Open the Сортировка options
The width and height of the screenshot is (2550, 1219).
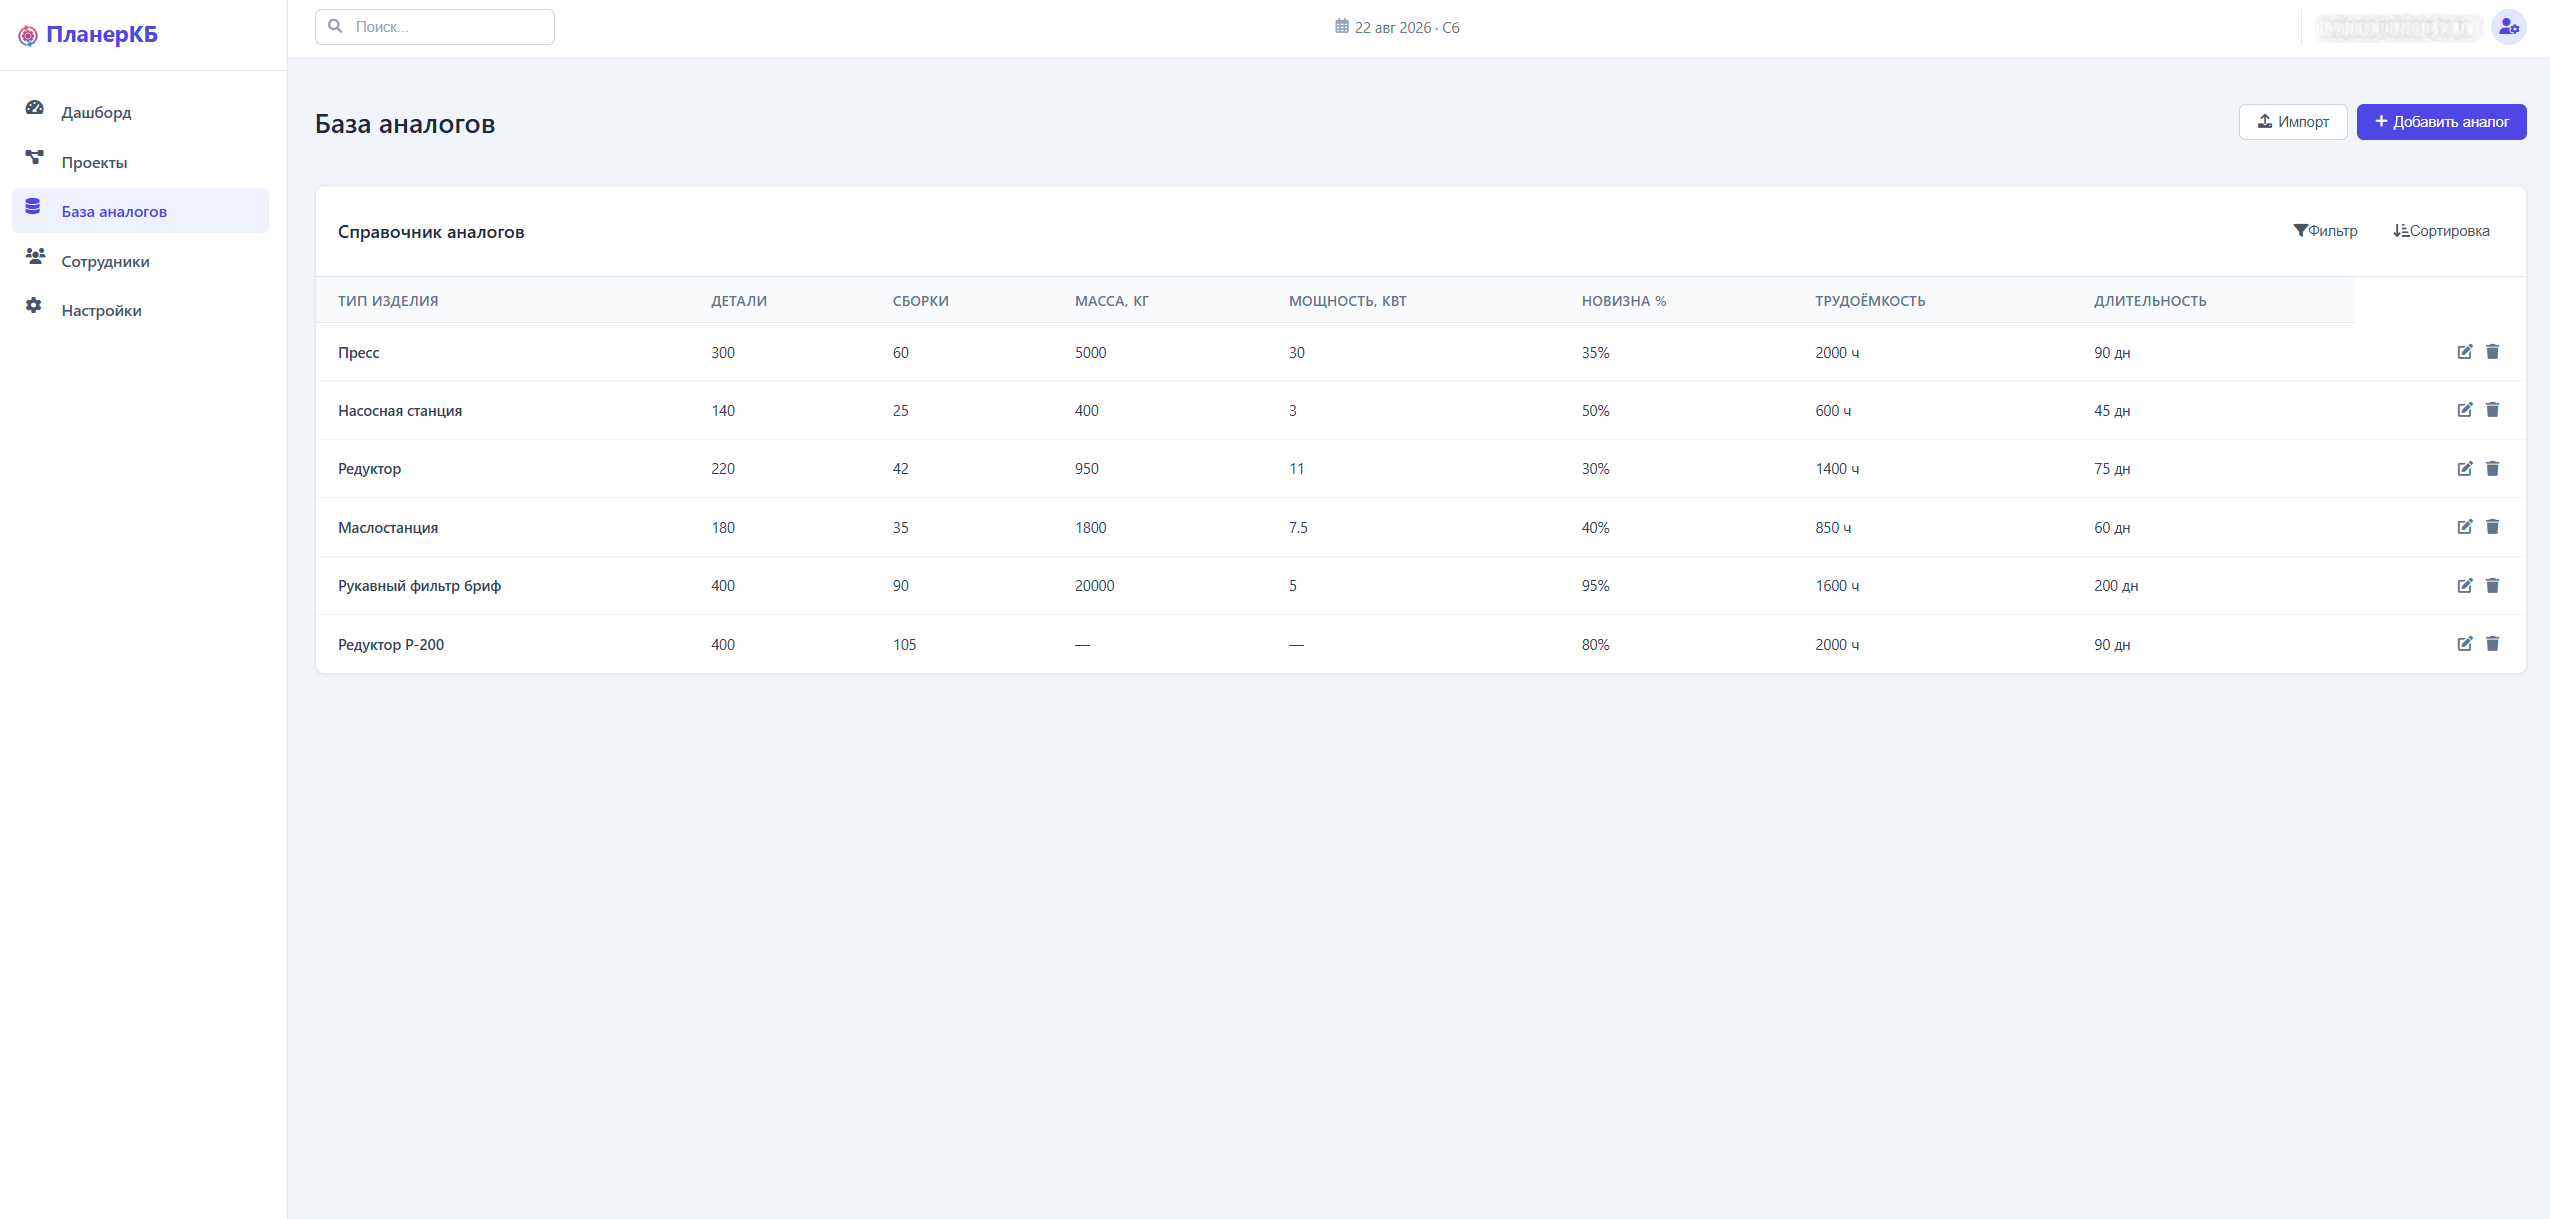pos(2441,231)
